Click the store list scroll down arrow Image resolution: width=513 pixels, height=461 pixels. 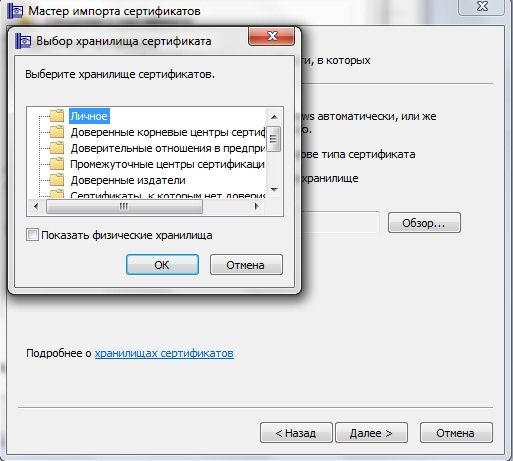(x=274, y=189)
